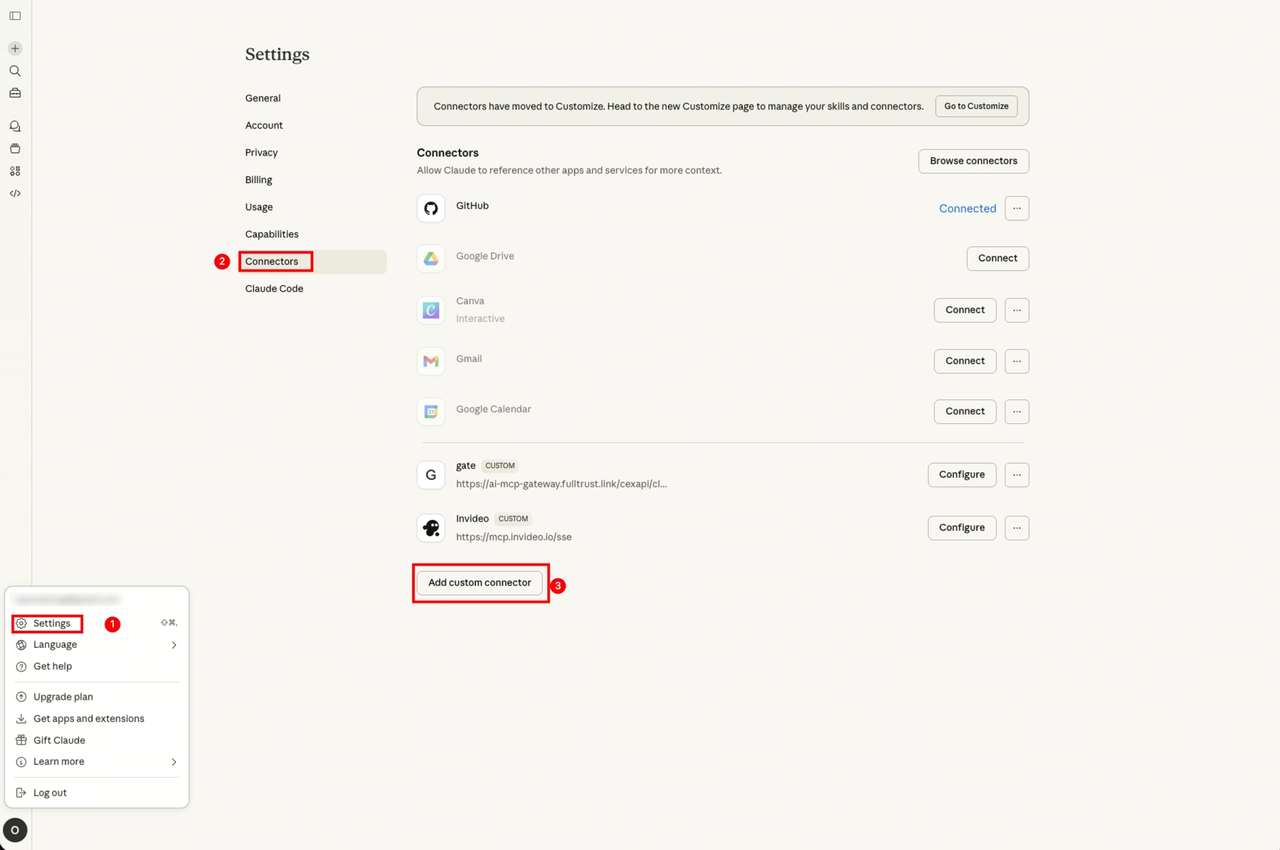Open the code icon in the sidebar
The width and height of the screenshot is (1280, 850).
coord(15,193)
